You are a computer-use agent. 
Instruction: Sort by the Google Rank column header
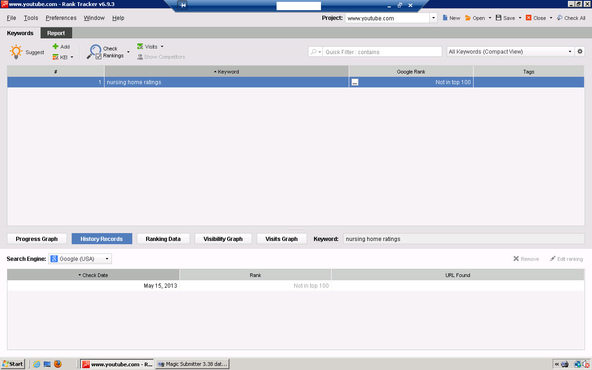click(411, 71)
